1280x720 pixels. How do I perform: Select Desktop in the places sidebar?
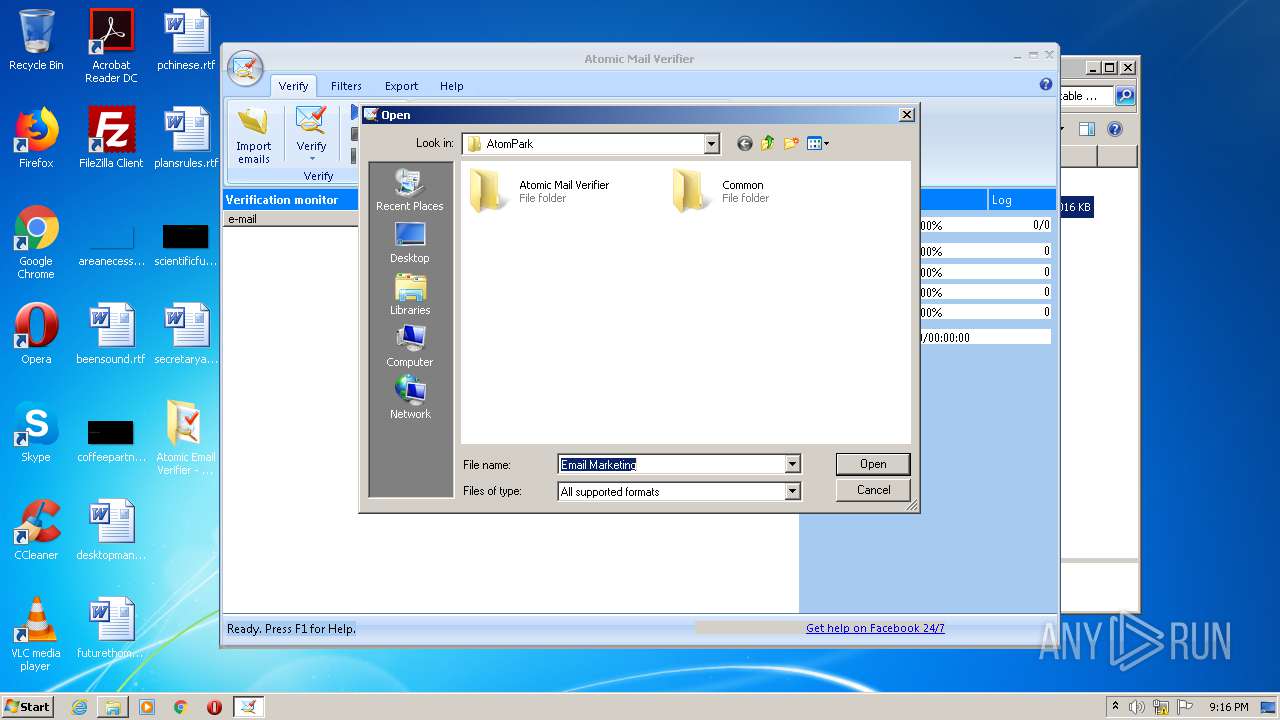point(410,243)
